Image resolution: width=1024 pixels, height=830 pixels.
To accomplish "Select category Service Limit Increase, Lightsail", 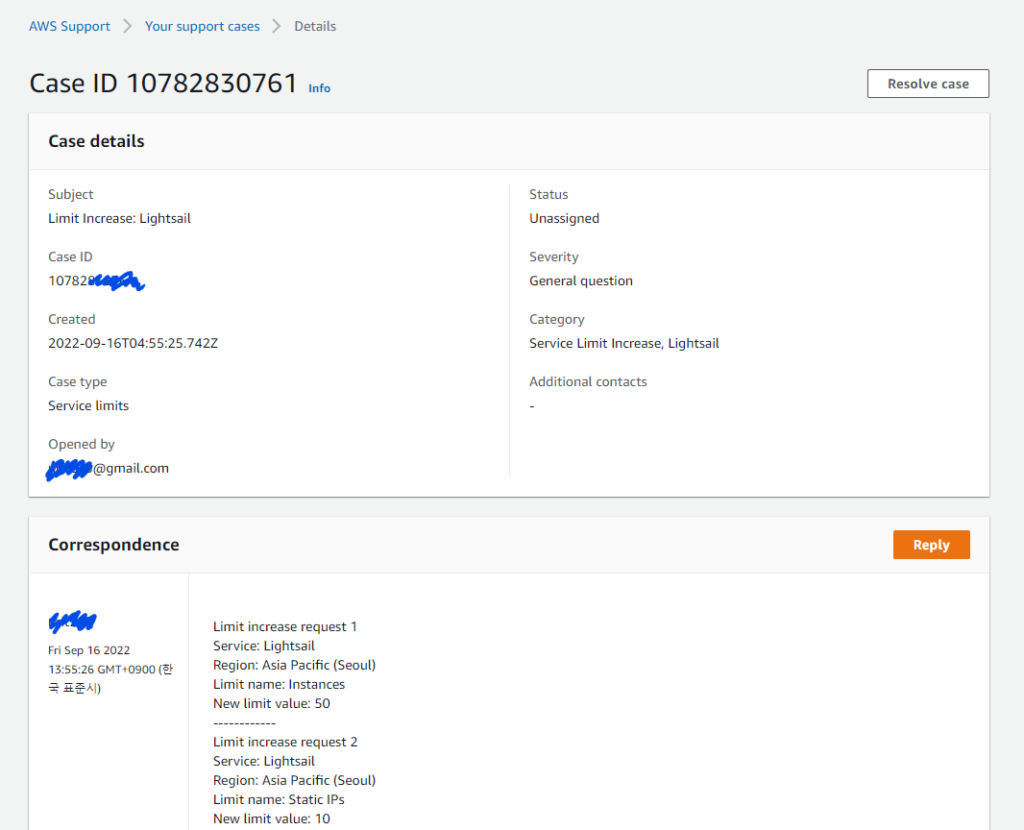I will tap(624, 343).
